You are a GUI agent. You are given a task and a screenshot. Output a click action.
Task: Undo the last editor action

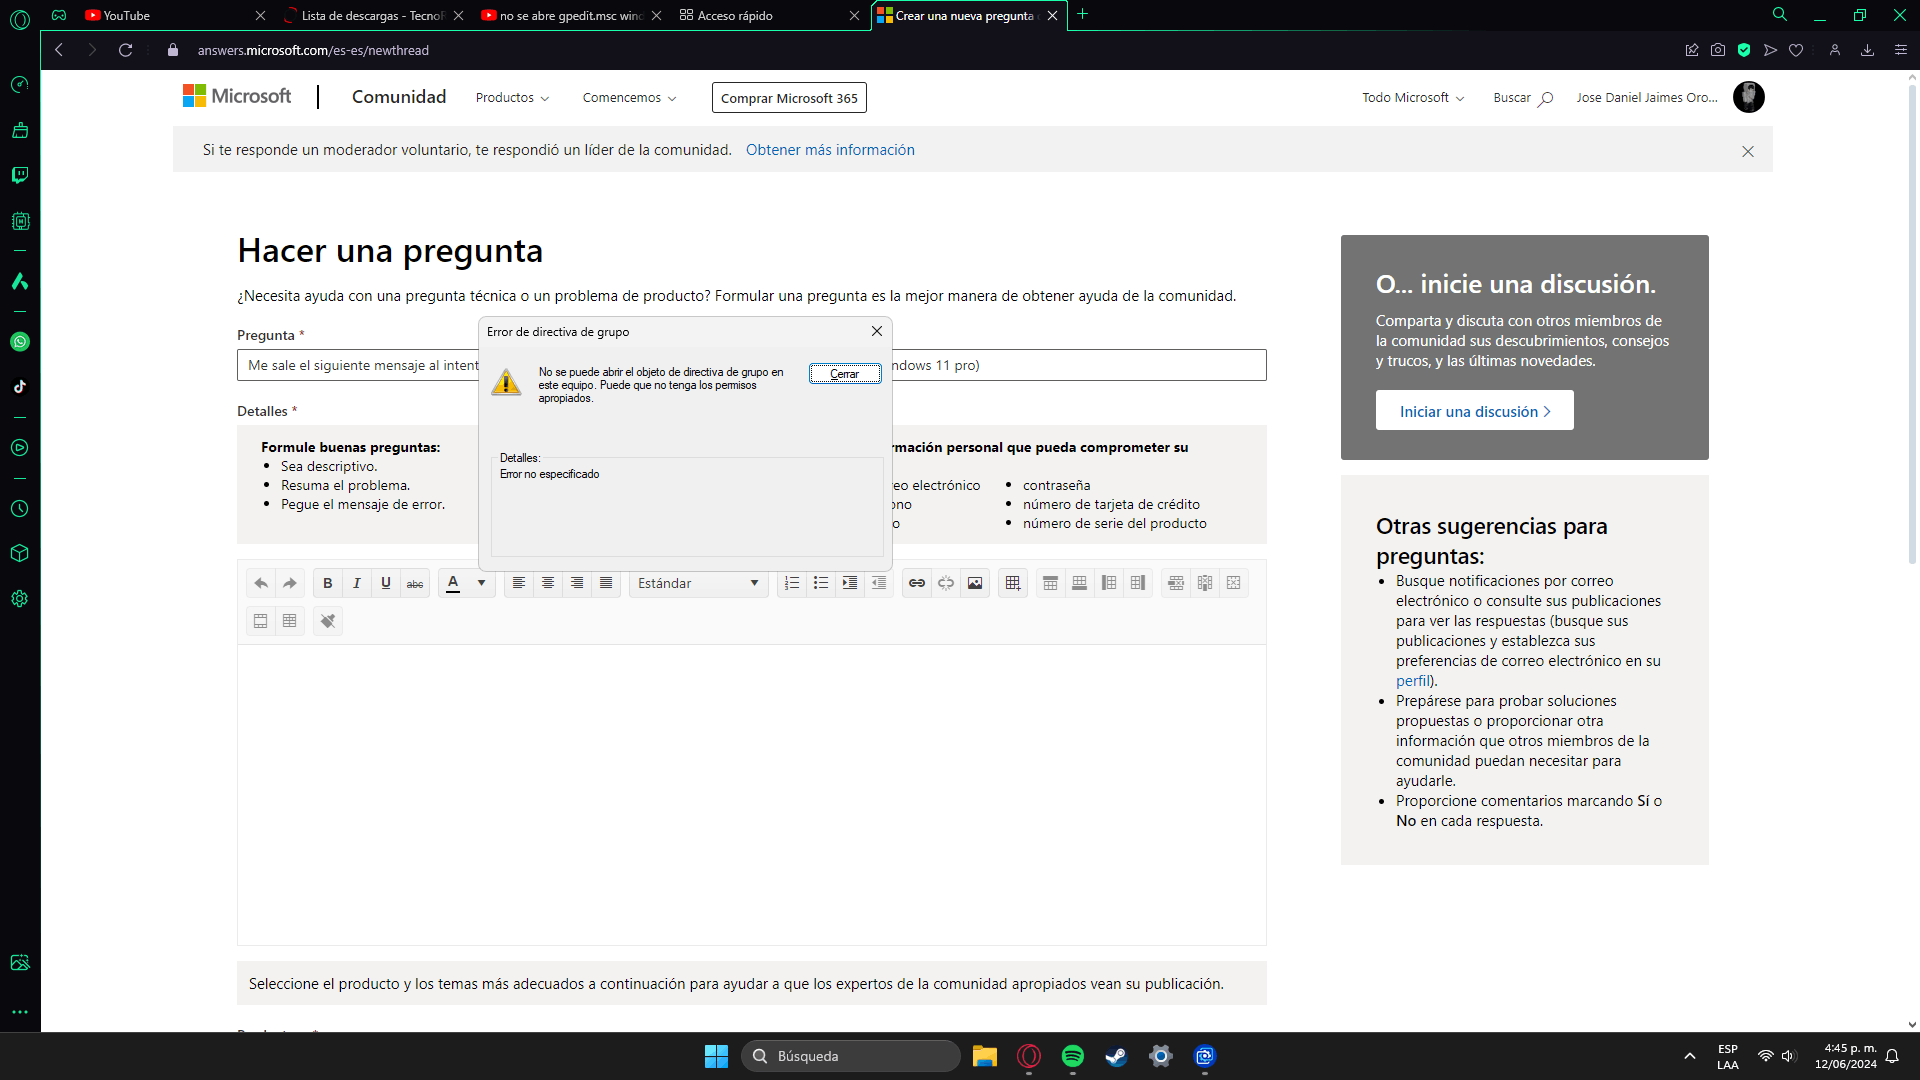(x=261, y=583)
